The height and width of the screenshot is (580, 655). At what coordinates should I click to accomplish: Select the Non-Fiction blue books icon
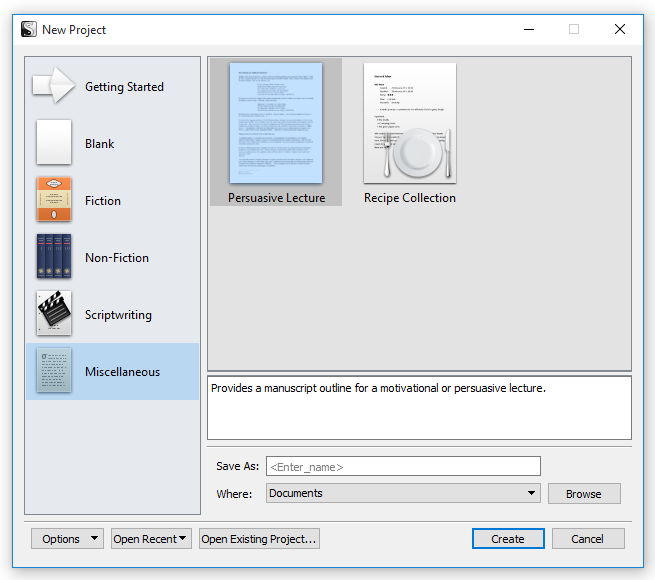coord(54,256)
